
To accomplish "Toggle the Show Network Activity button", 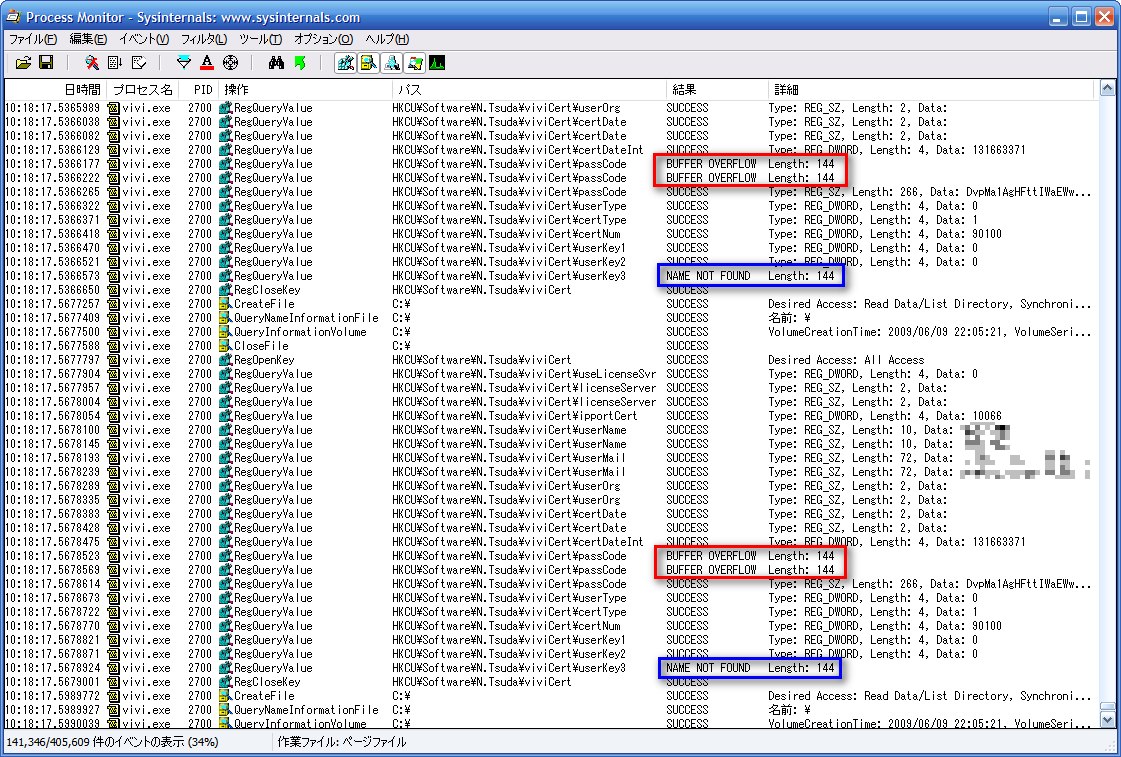I will (391, 63).
